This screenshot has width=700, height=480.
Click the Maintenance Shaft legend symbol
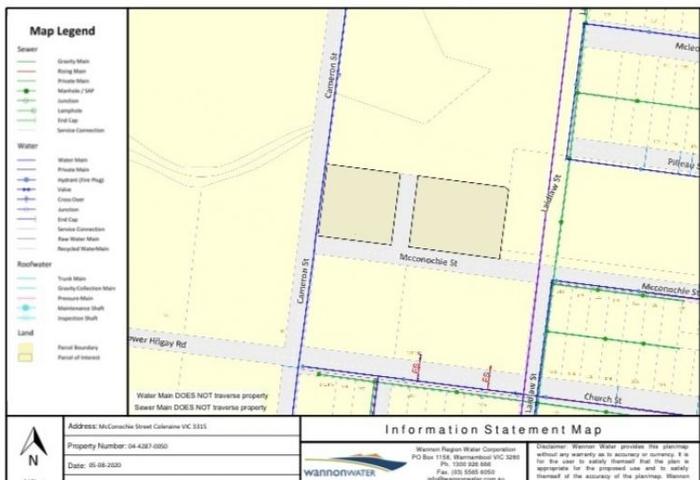coord(26,308)
